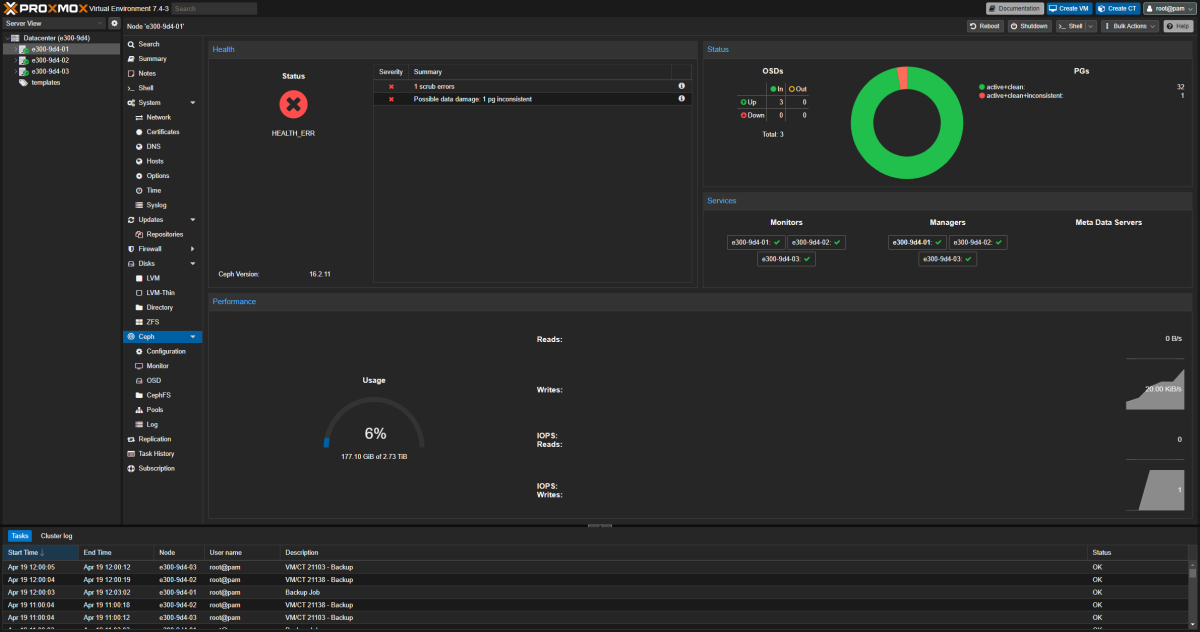Expand node e300-9d4-02 in tree
The width and height of the screenshot is (1200, 632).
point(14,60)
